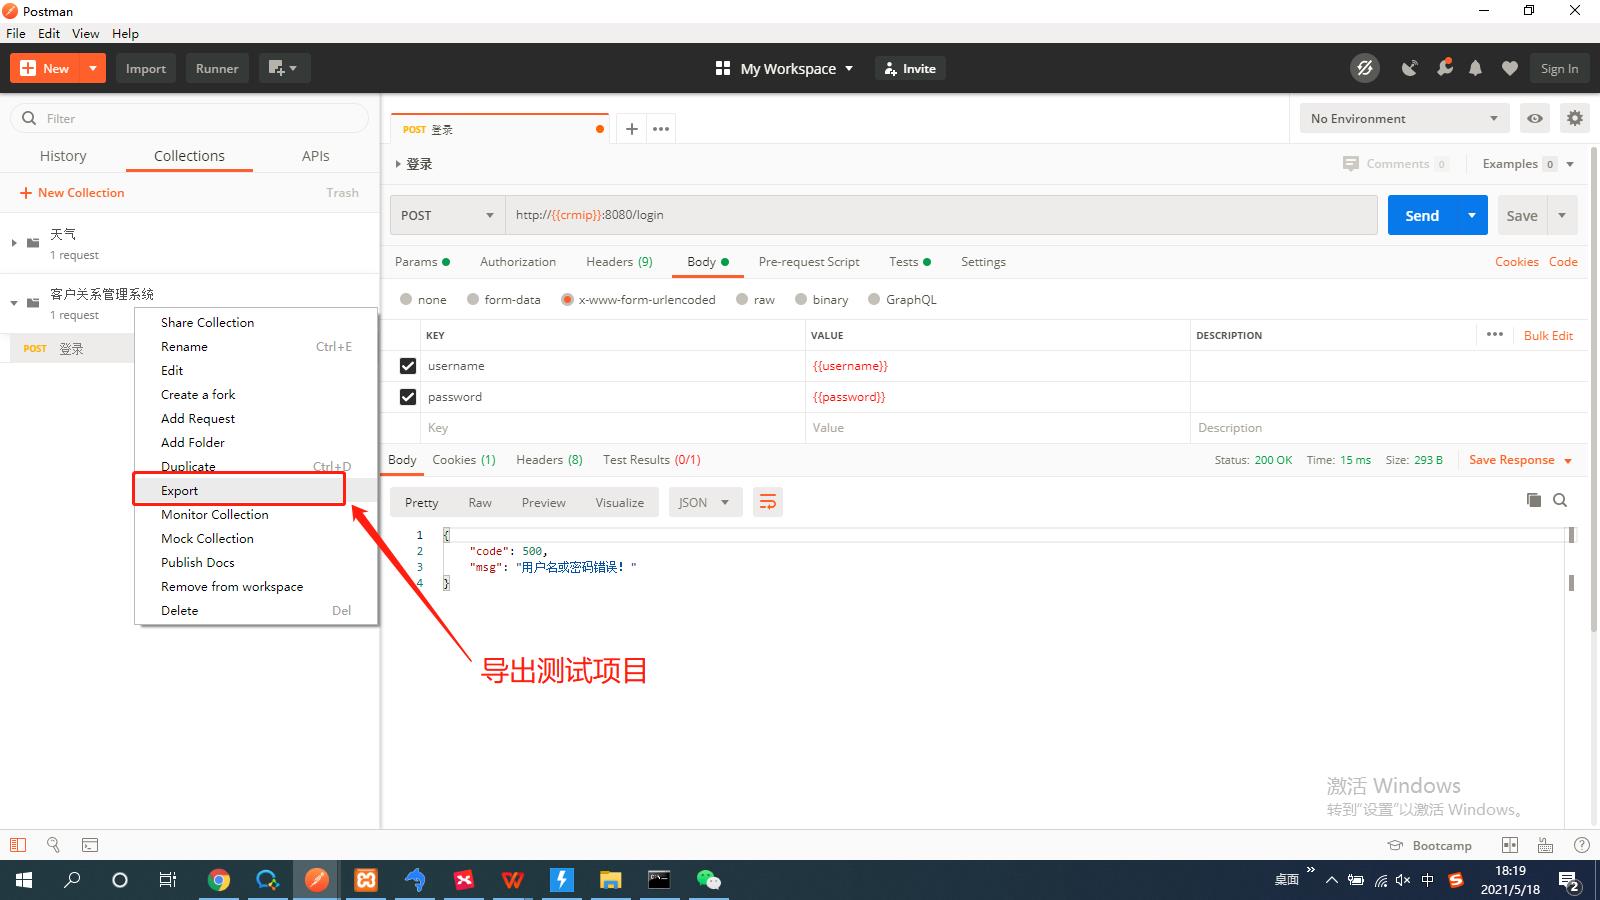Open the POST method dropdown
The image size is (1600, 900).
coord(447,215)
